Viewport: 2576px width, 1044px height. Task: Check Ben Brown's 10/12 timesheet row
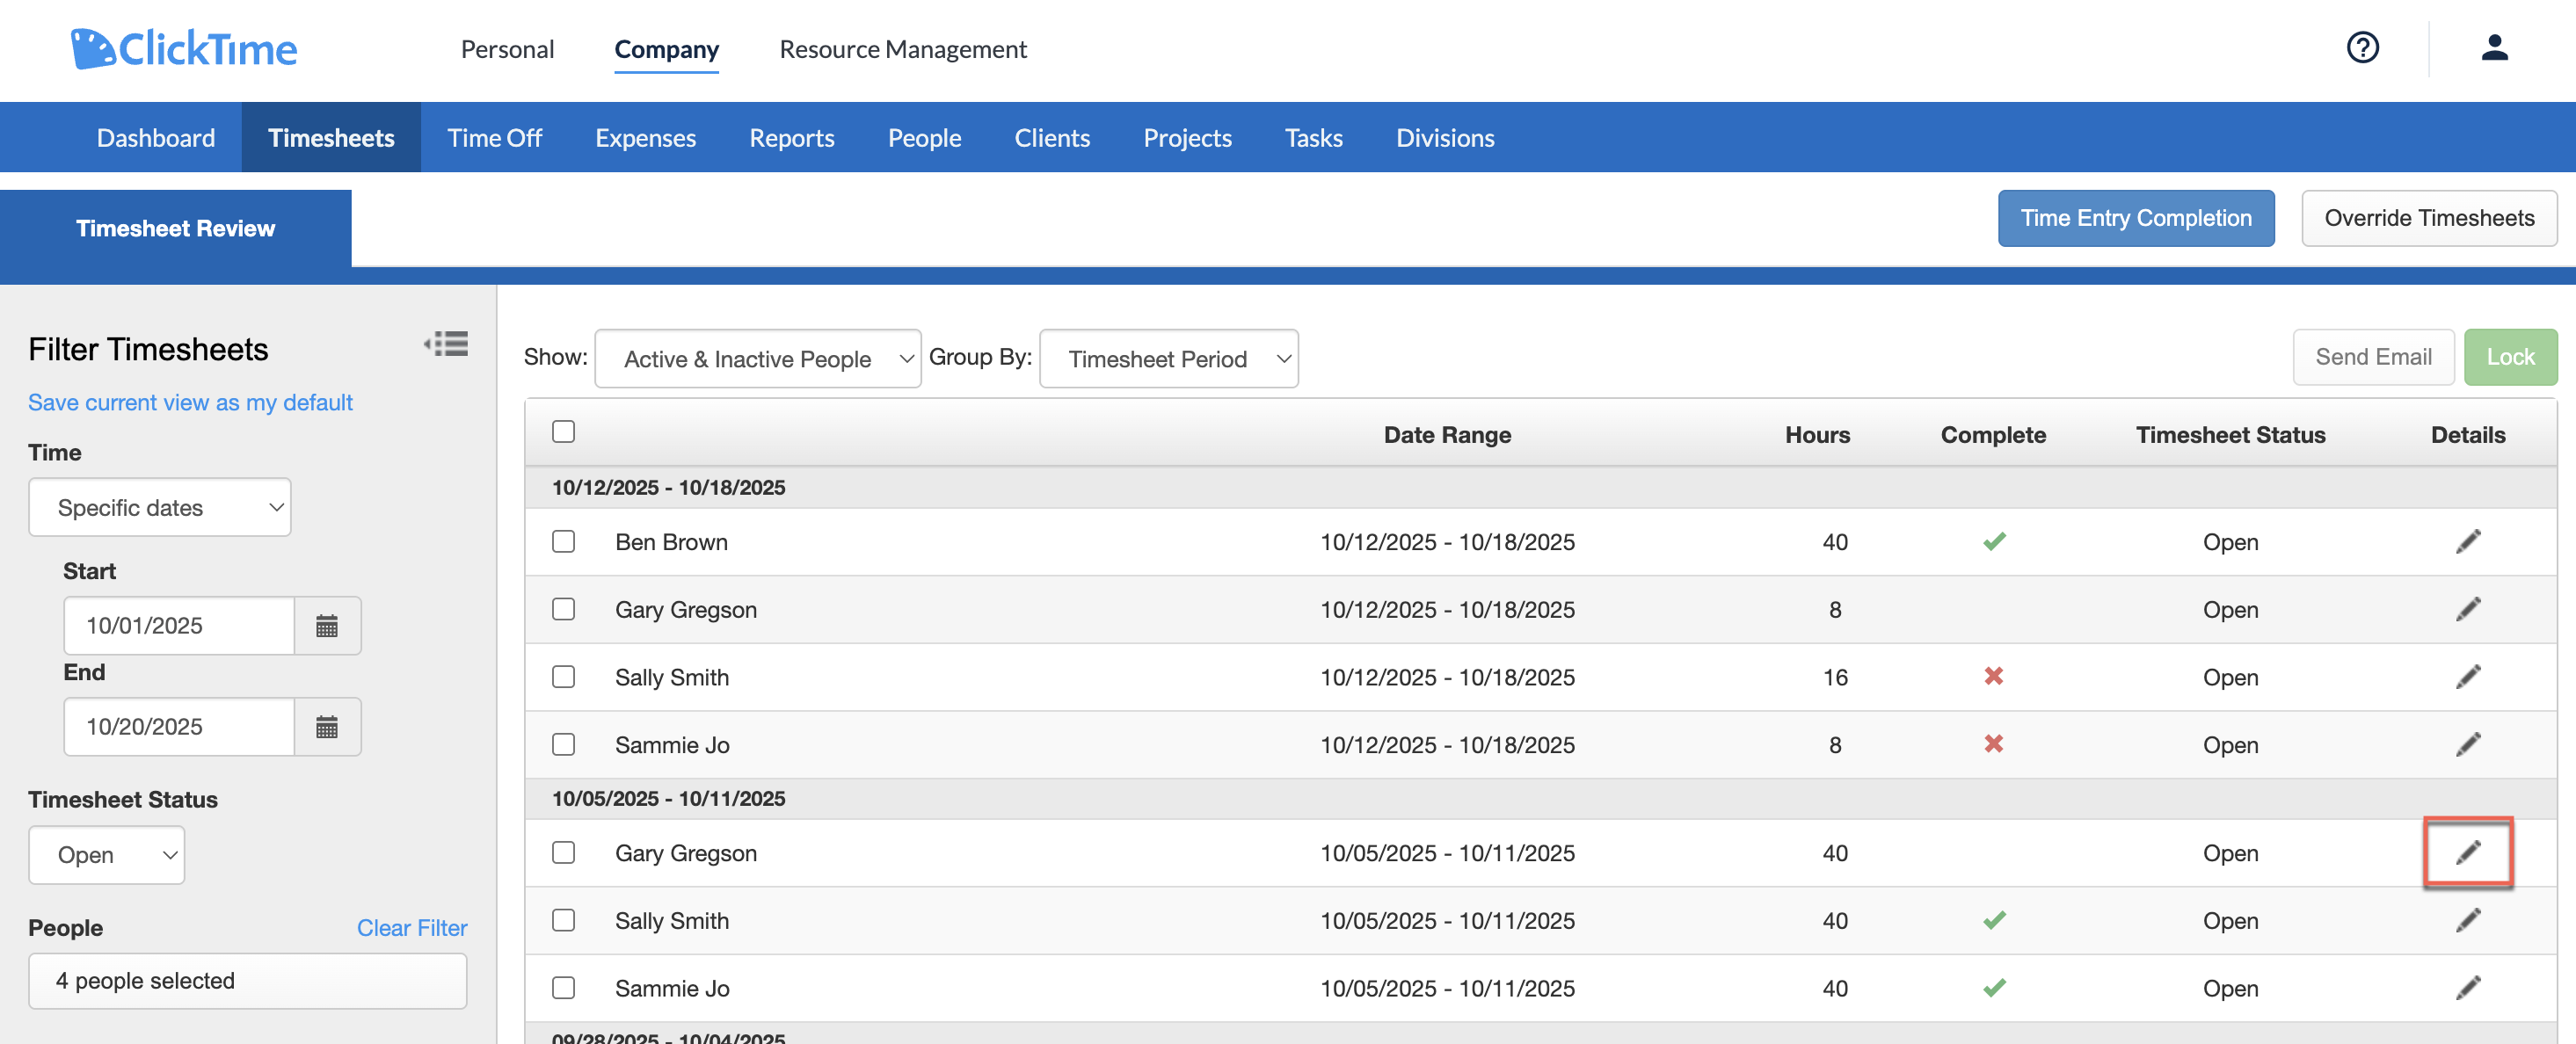pos(564,541)
